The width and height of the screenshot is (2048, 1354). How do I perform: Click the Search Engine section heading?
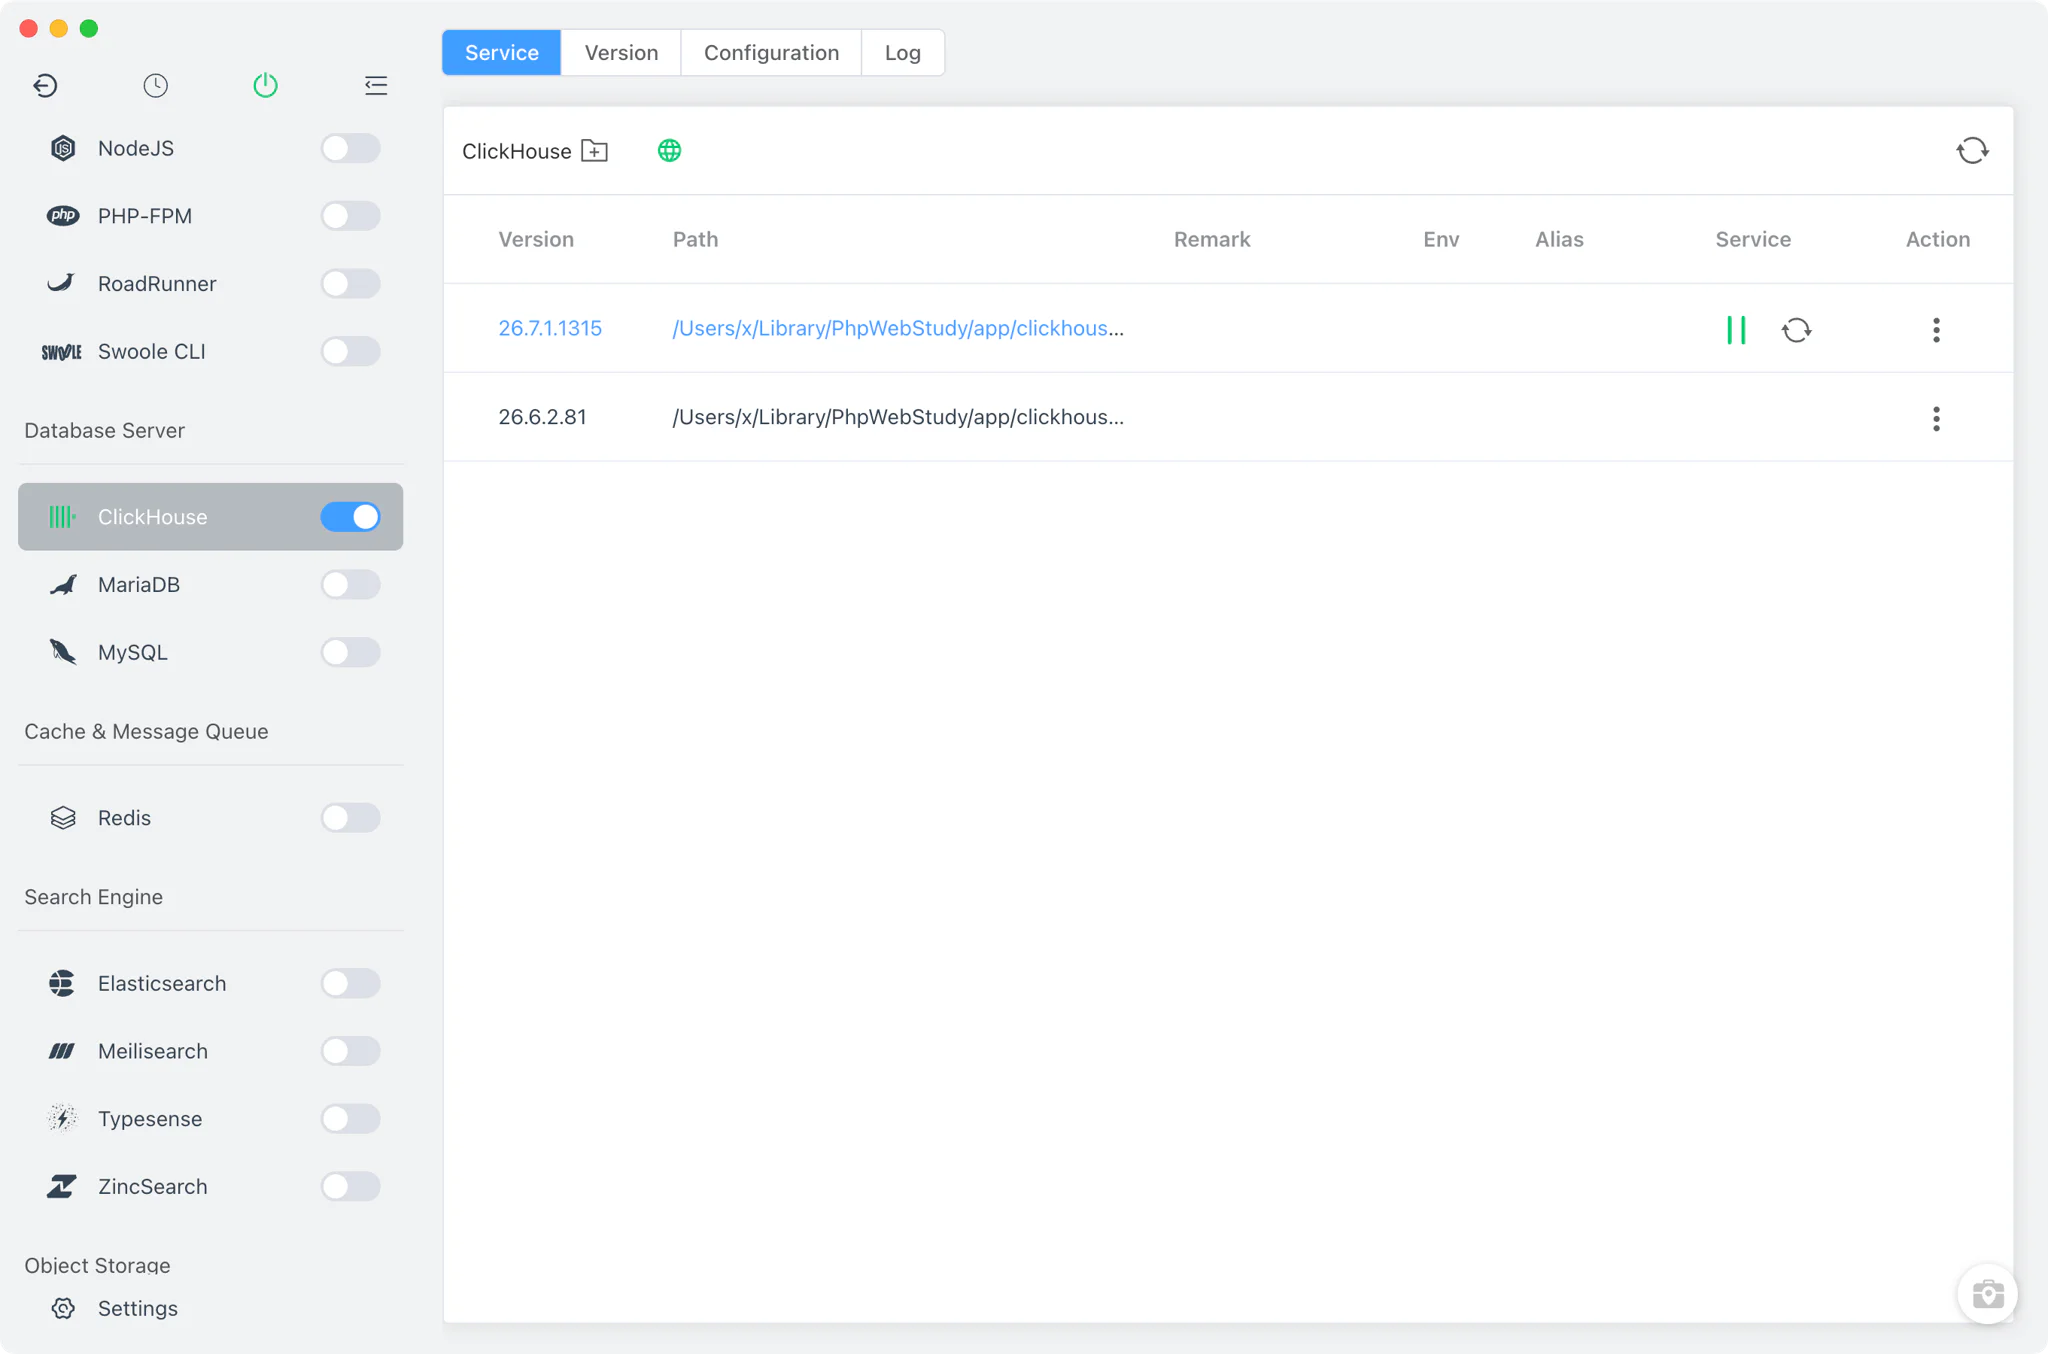coord(93,897)
